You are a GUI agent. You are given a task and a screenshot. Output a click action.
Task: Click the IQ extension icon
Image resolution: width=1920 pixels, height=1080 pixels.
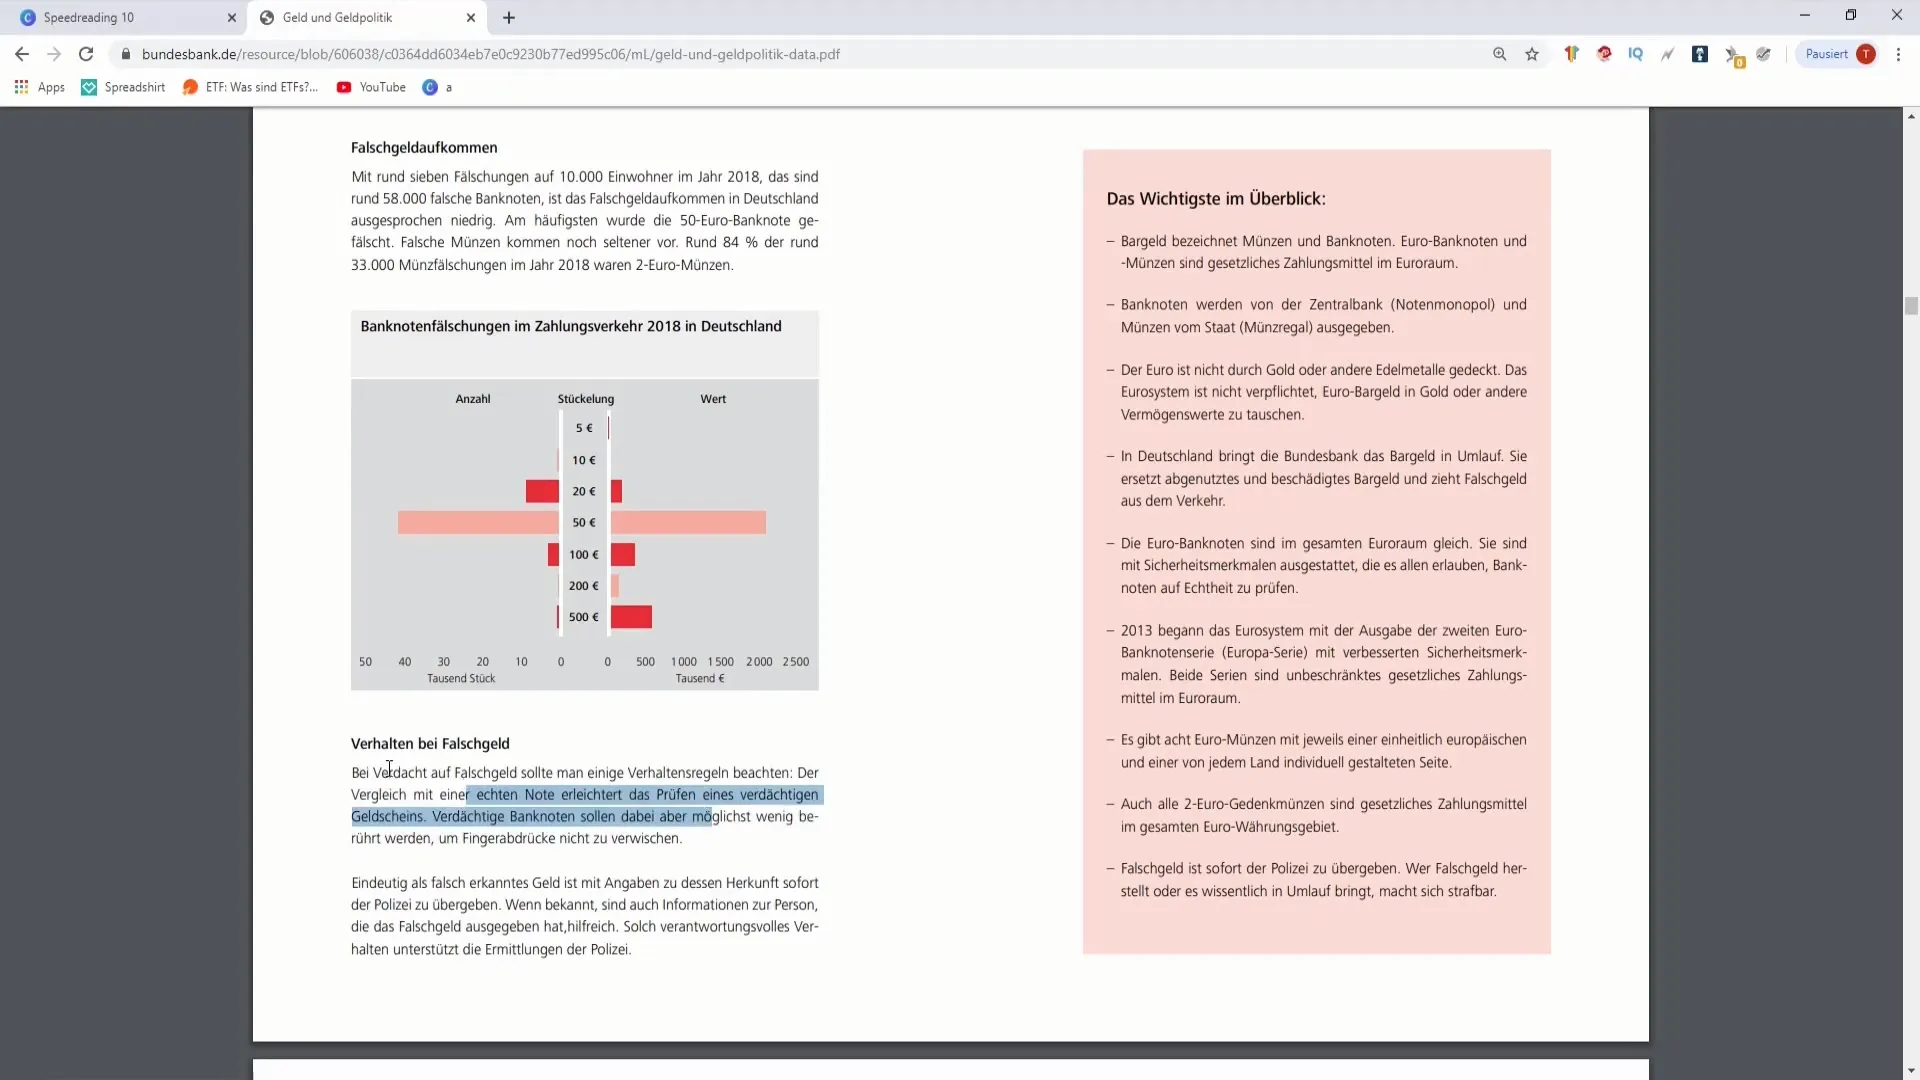[x=1635, y=54]
